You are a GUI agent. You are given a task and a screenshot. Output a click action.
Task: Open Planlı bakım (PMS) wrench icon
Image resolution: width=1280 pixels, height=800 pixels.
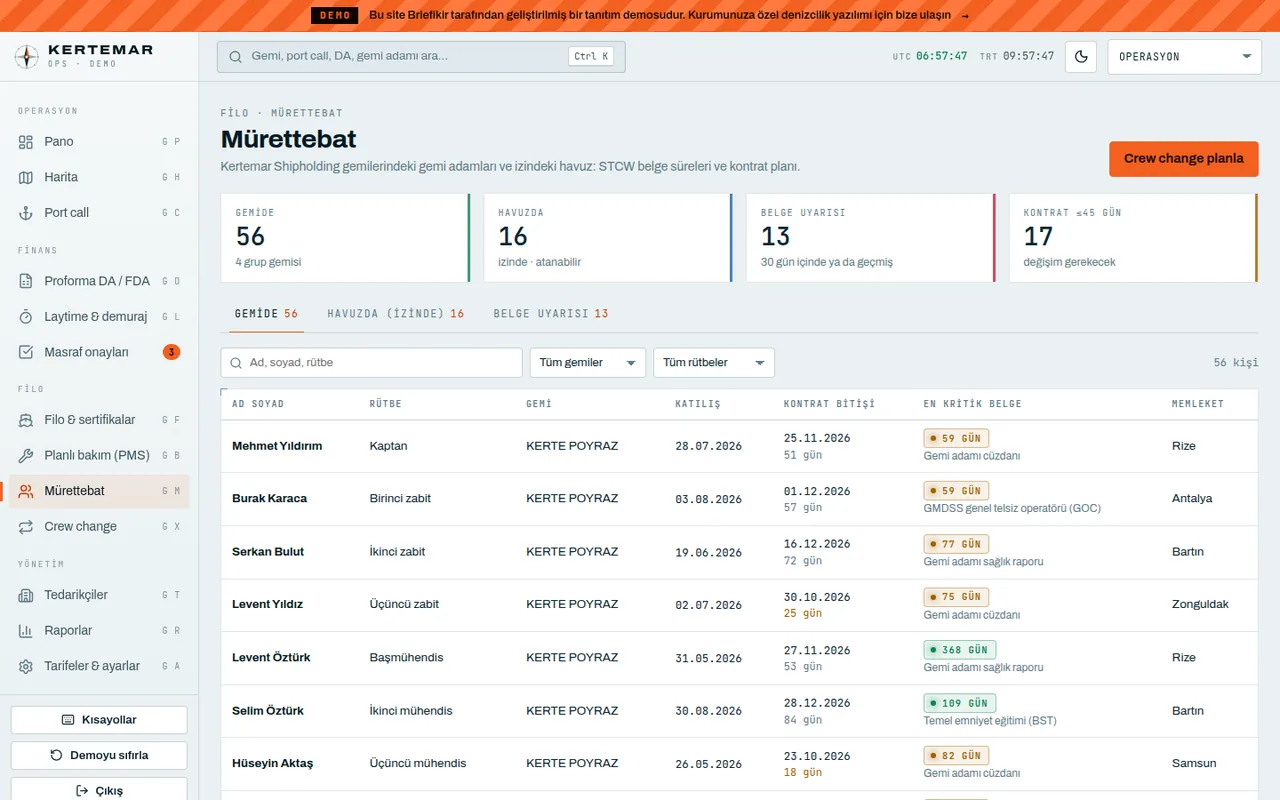point(26,456)
